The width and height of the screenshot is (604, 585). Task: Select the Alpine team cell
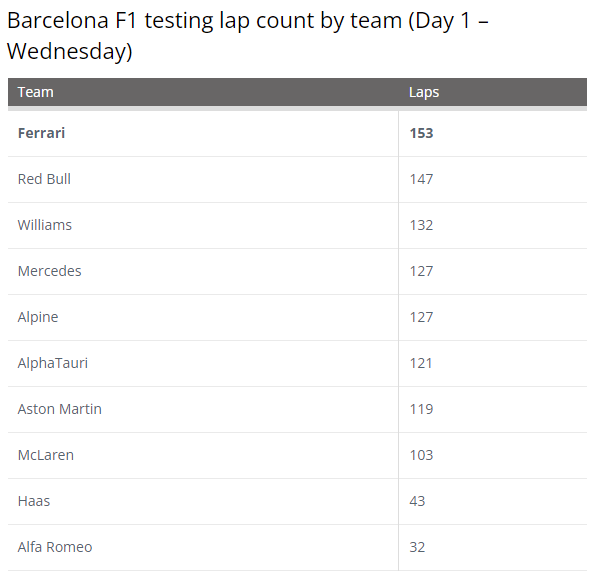(x=38, y=317)
